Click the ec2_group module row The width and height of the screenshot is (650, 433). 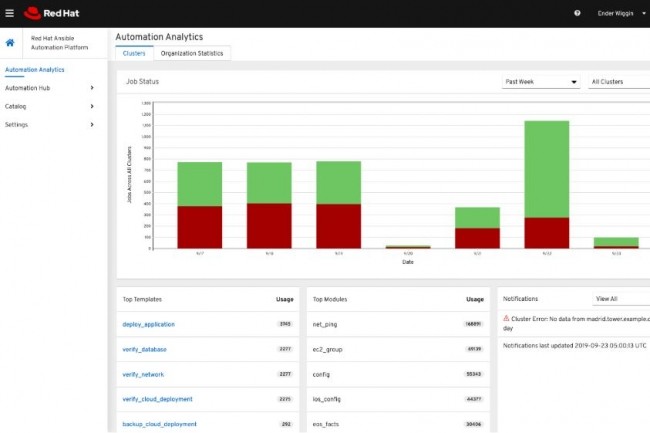pos(398,349)
